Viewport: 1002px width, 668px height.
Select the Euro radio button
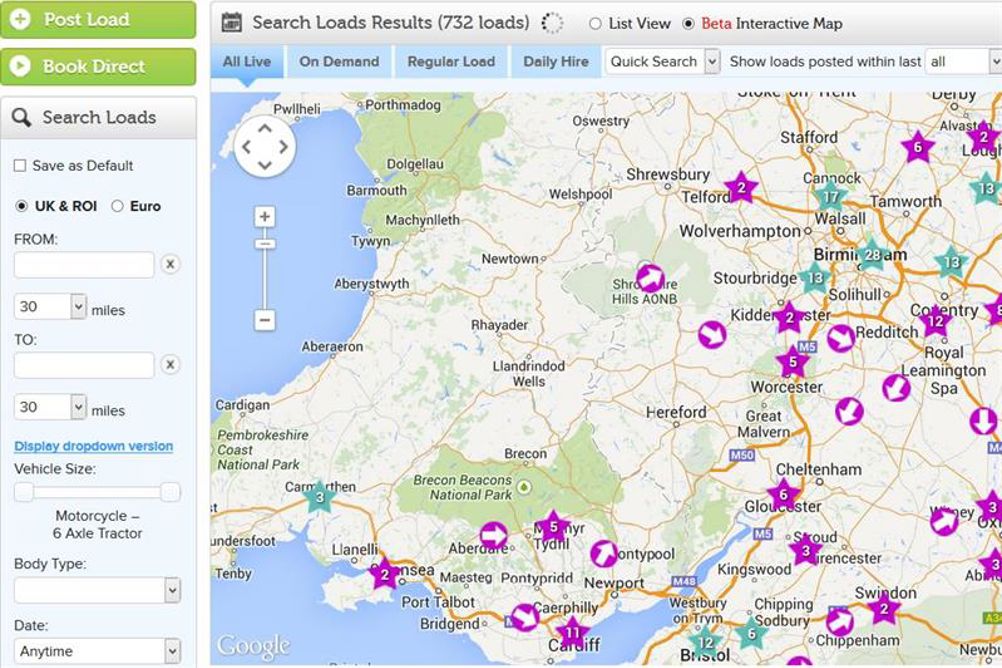[x=117, y=206]
